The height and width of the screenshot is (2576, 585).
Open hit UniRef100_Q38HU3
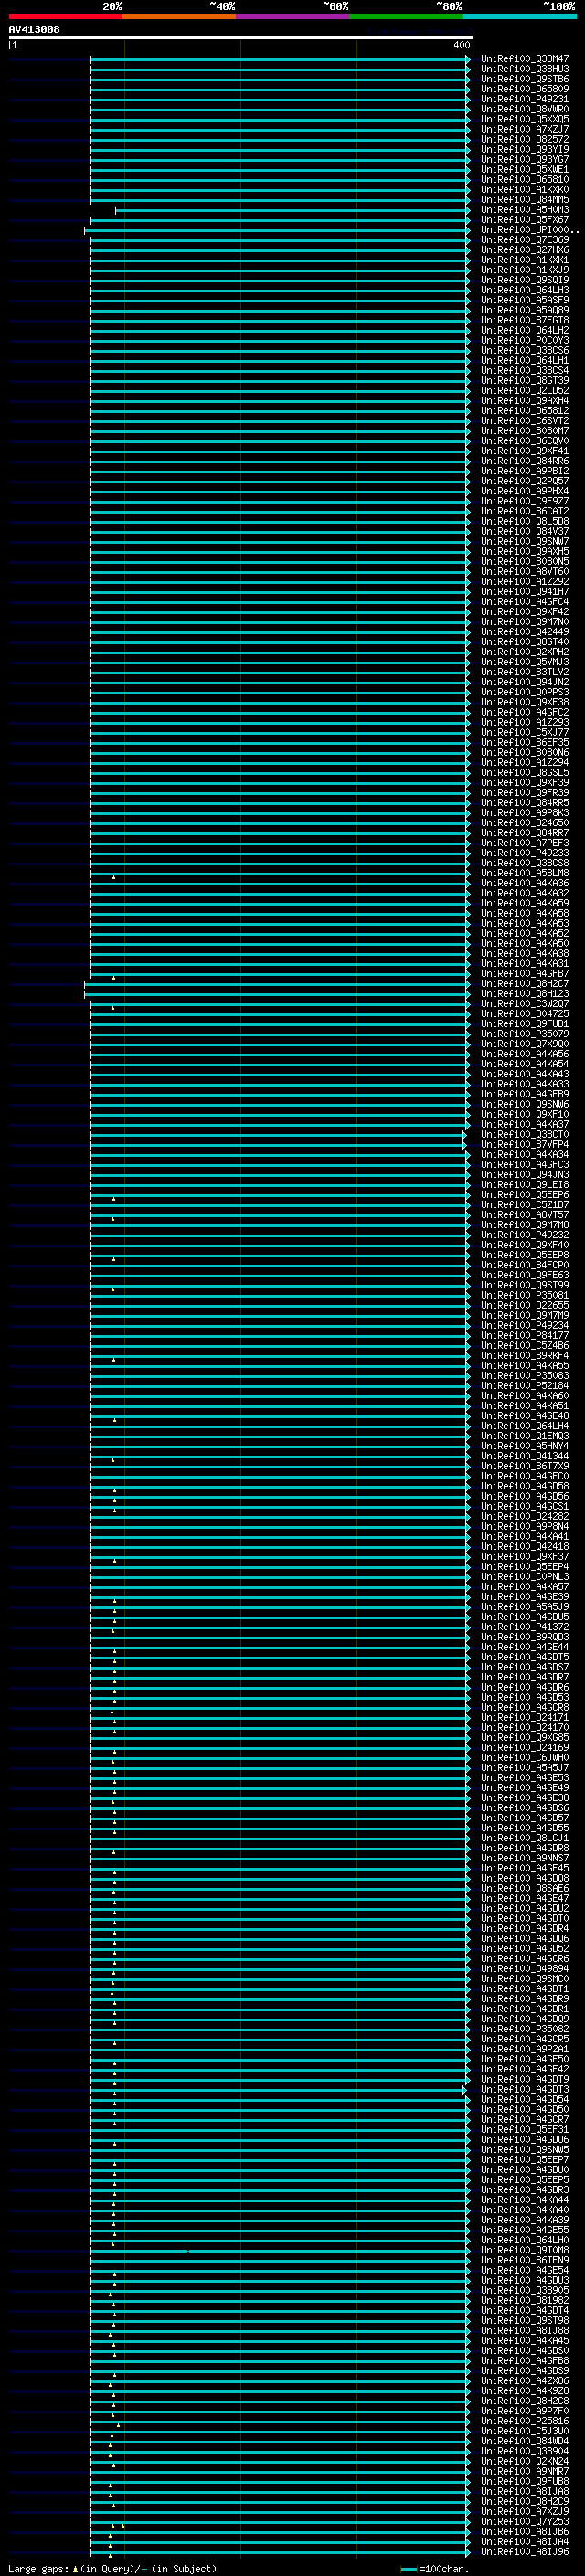525,69
